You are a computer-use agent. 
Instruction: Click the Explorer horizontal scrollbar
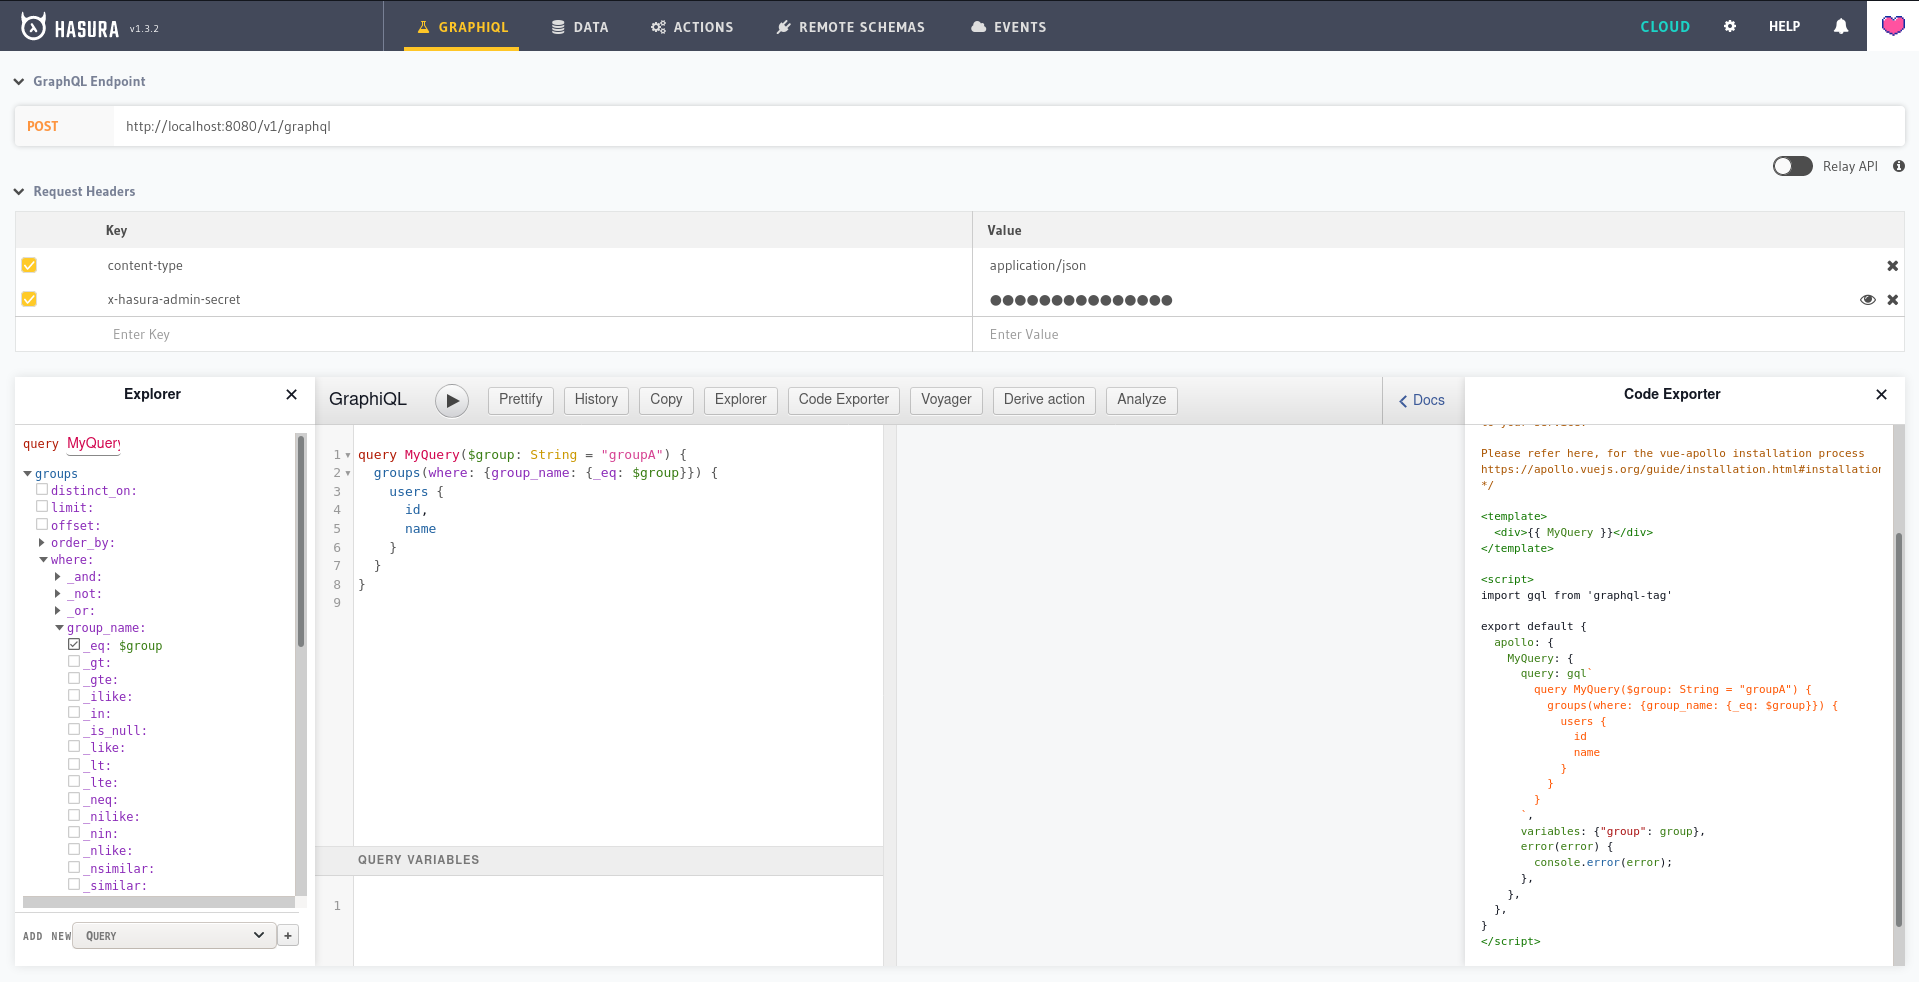coord(159,902)
